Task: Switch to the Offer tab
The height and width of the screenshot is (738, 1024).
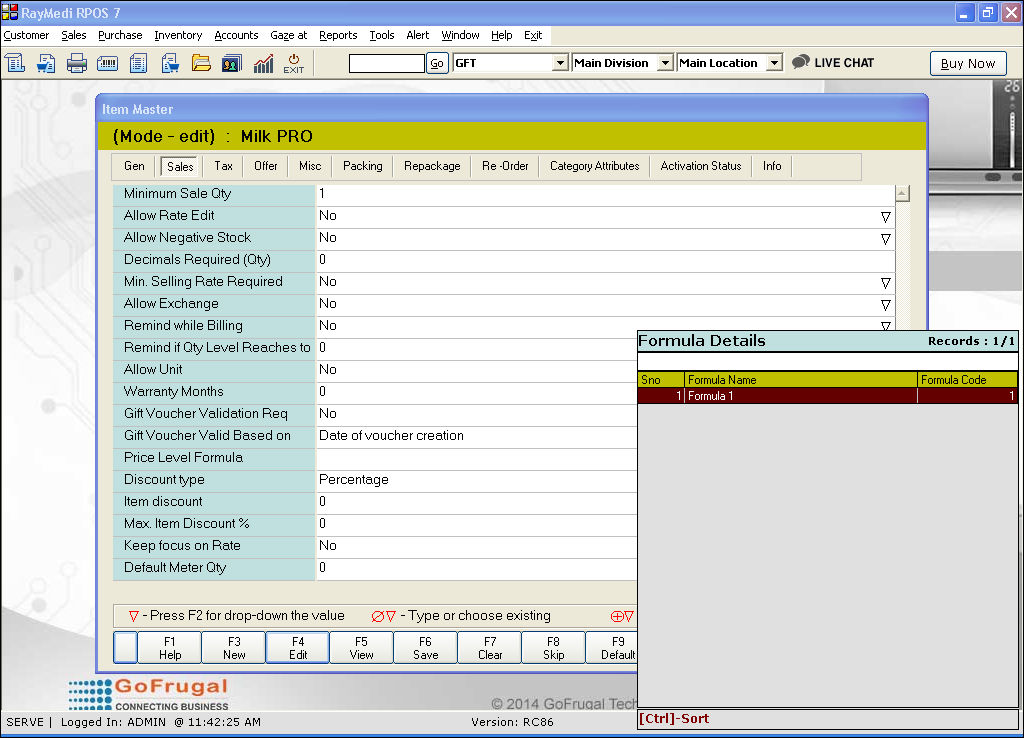Action: (266, 166)
